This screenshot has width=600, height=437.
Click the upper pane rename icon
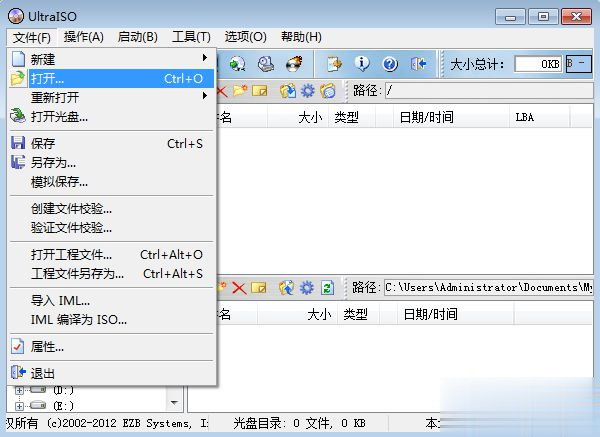click(x=259, y=91)
